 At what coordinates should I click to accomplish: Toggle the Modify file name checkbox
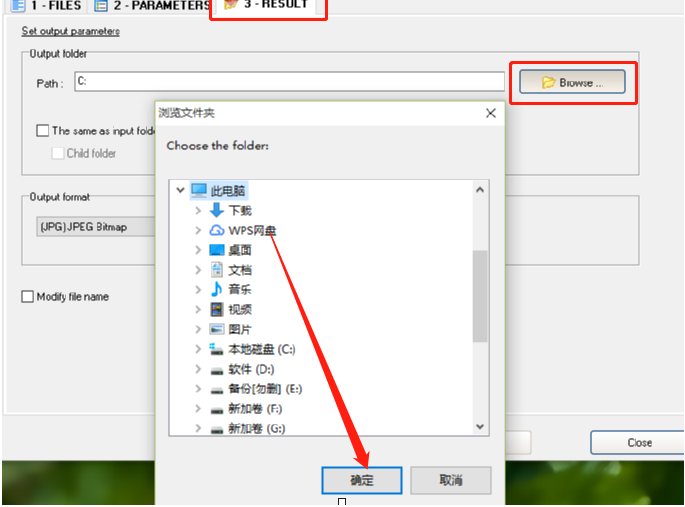[x=28, y=297]
